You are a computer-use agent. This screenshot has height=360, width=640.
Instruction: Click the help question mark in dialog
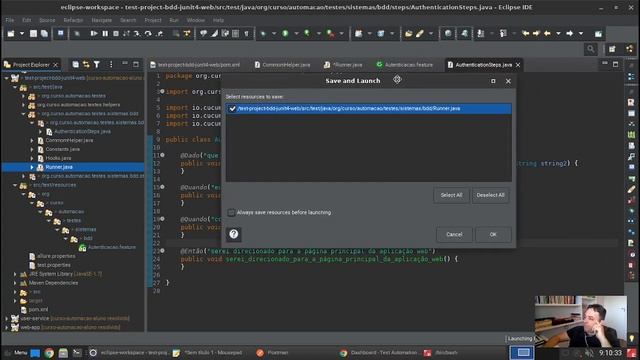(x=233, y=234)
